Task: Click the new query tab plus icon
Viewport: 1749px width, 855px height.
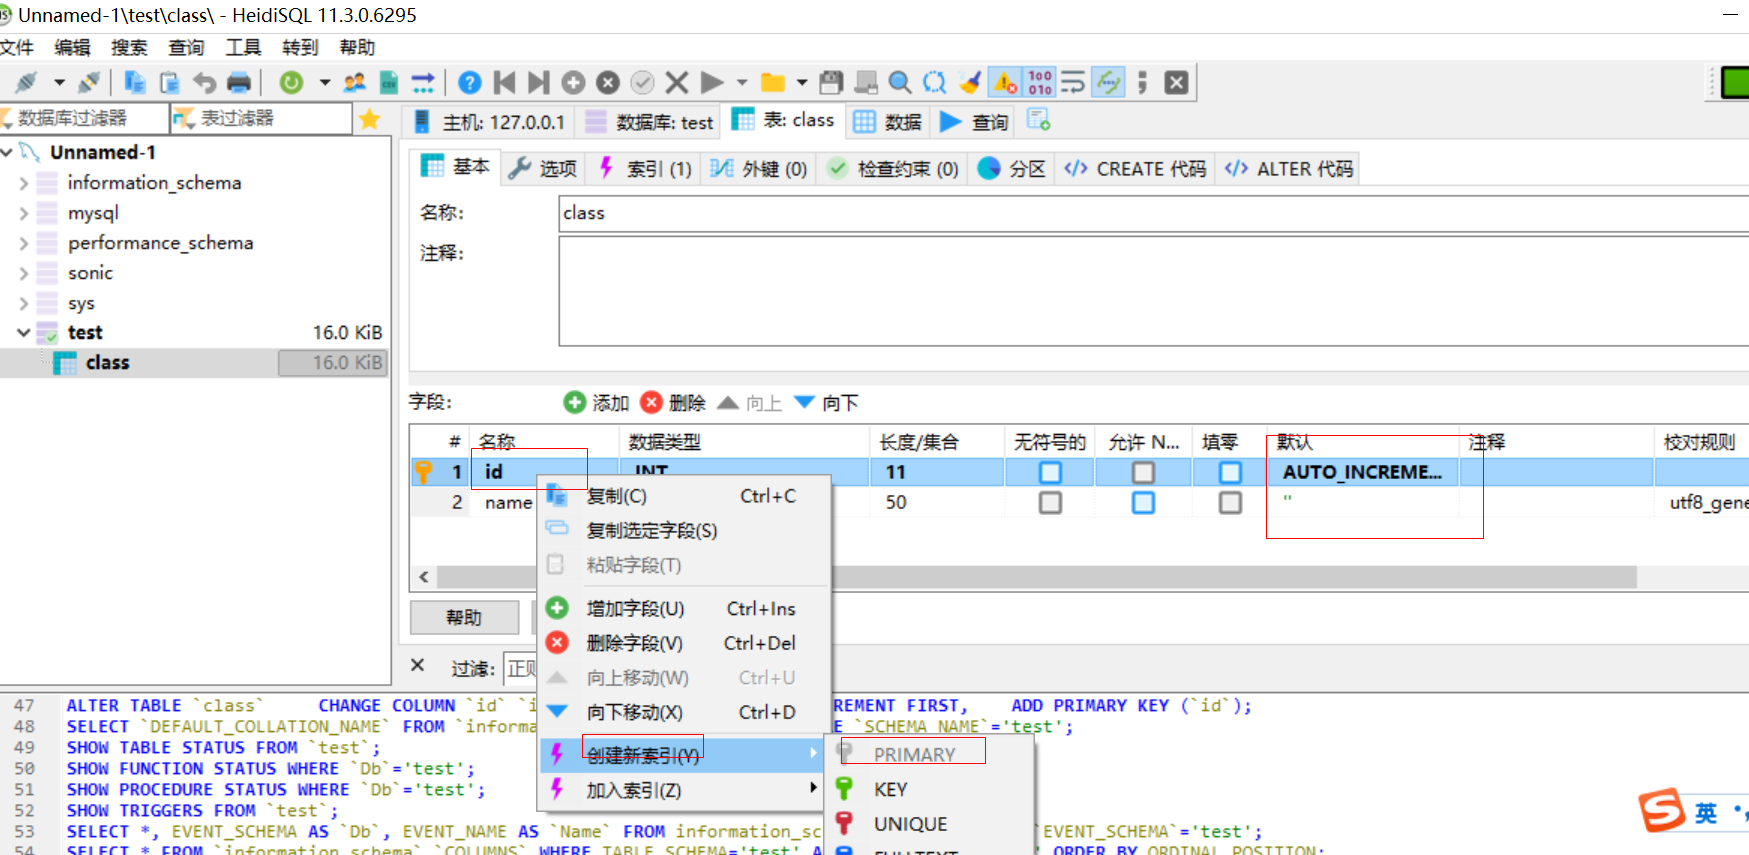Action: click(1039, 120)
